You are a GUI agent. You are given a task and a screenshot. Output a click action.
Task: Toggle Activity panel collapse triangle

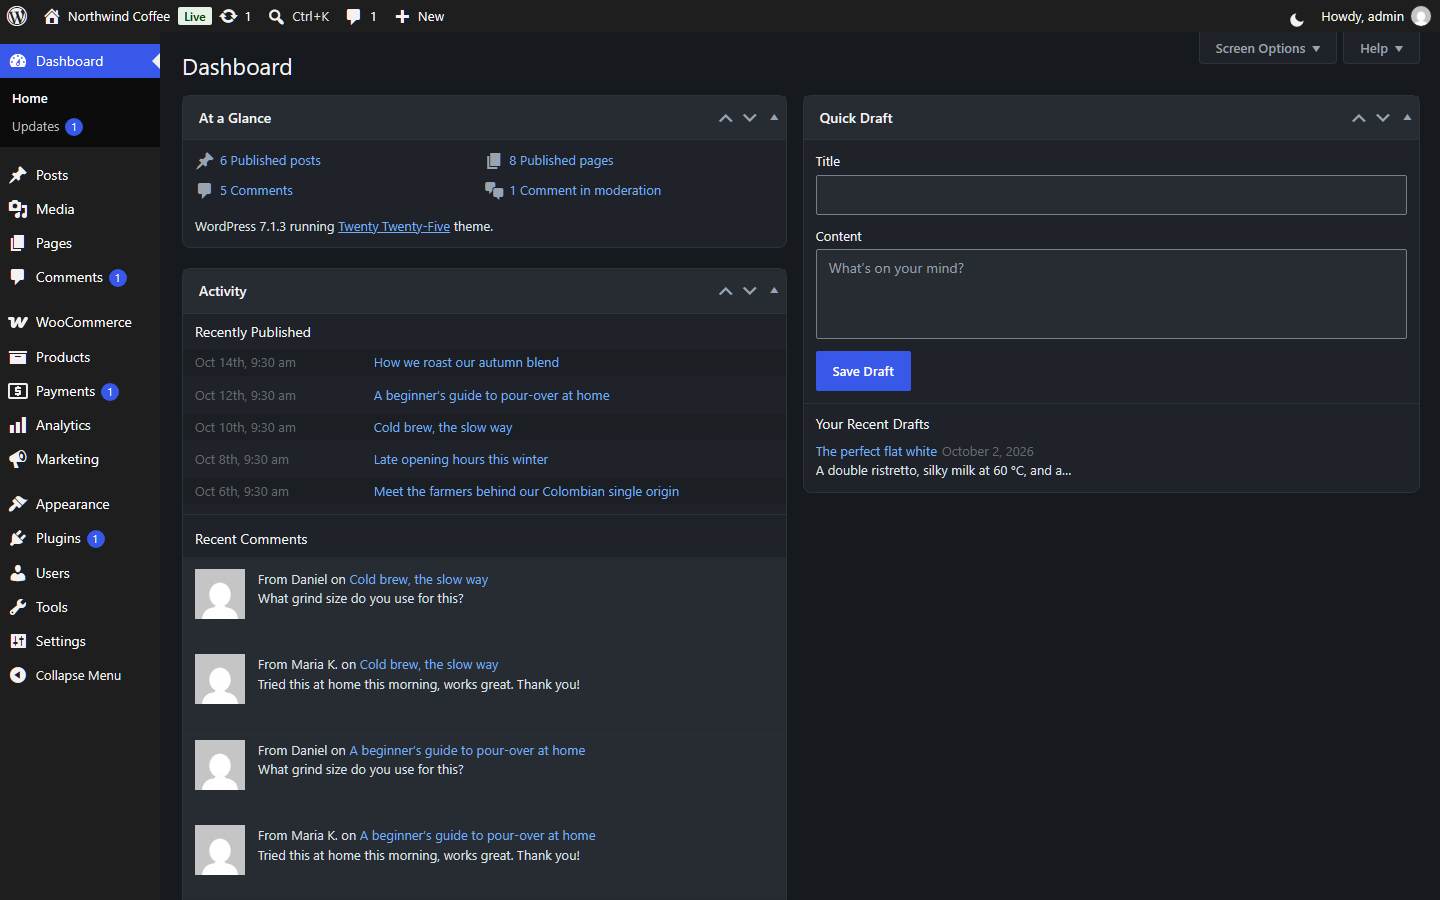774,291
